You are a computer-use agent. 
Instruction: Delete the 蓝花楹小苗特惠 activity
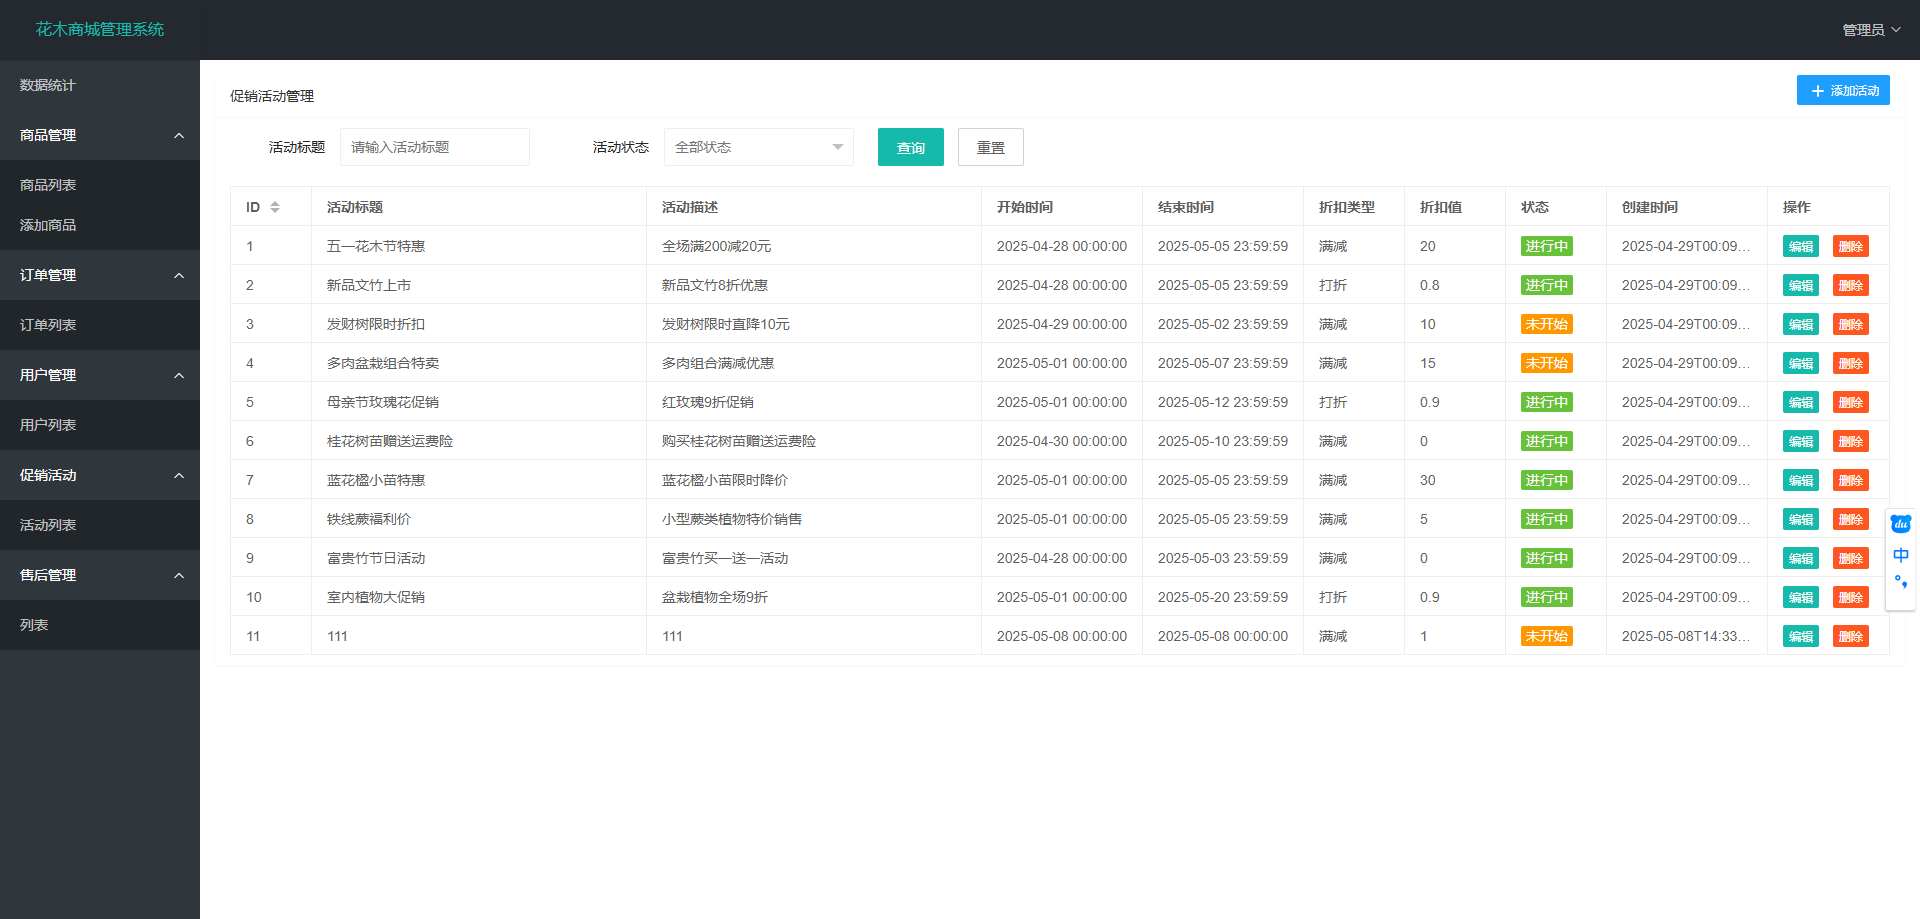pyautogui.click(x=1851, y=480)
